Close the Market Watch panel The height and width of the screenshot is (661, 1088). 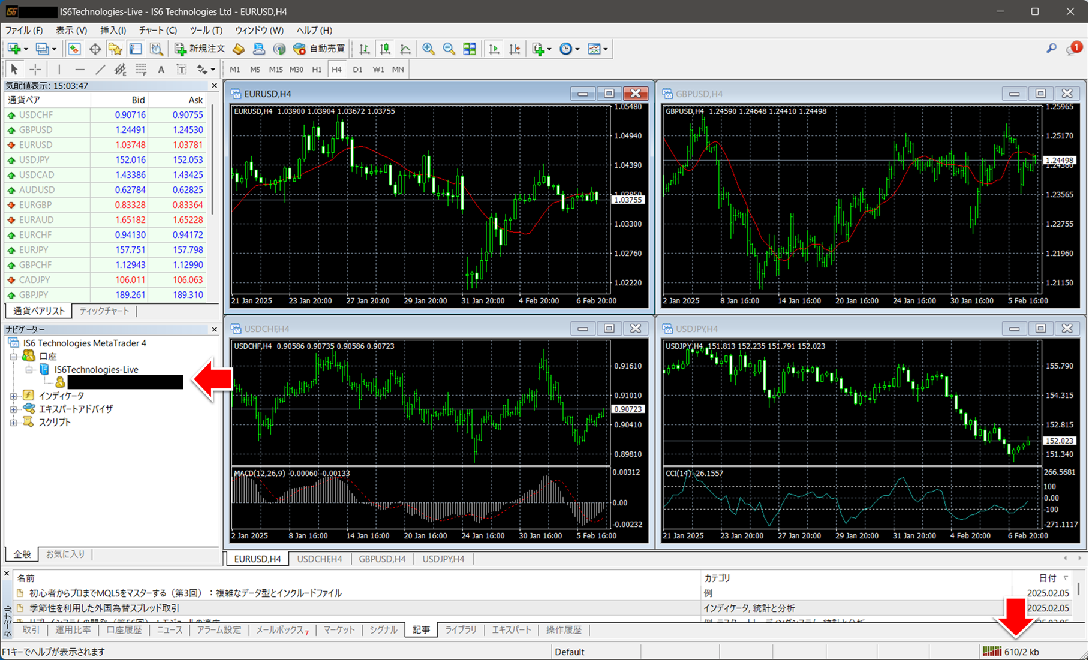(x=214, y=86)
